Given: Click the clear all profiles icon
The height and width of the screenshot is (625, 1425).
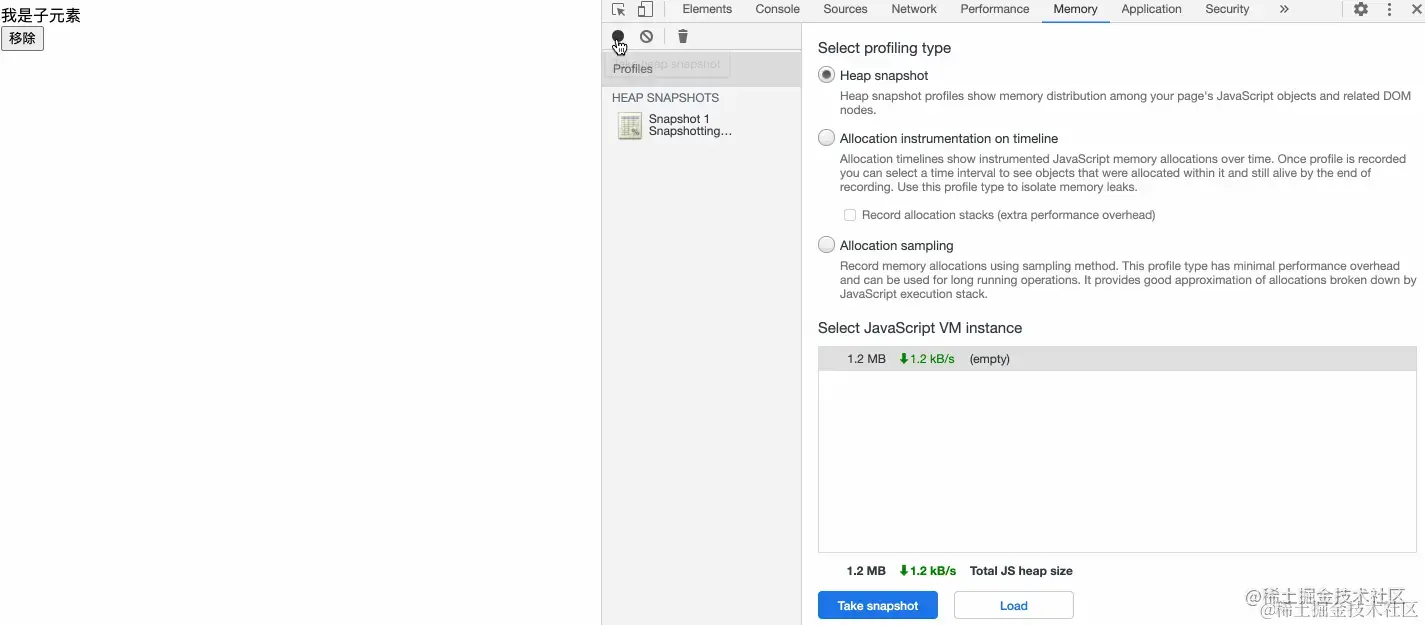Looking at the screenshot, I should [x=647, y=36].
